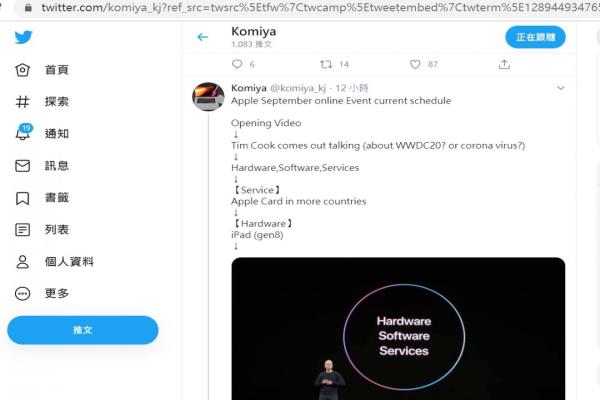Toggle the Following (正在跟隨) button

535,37
